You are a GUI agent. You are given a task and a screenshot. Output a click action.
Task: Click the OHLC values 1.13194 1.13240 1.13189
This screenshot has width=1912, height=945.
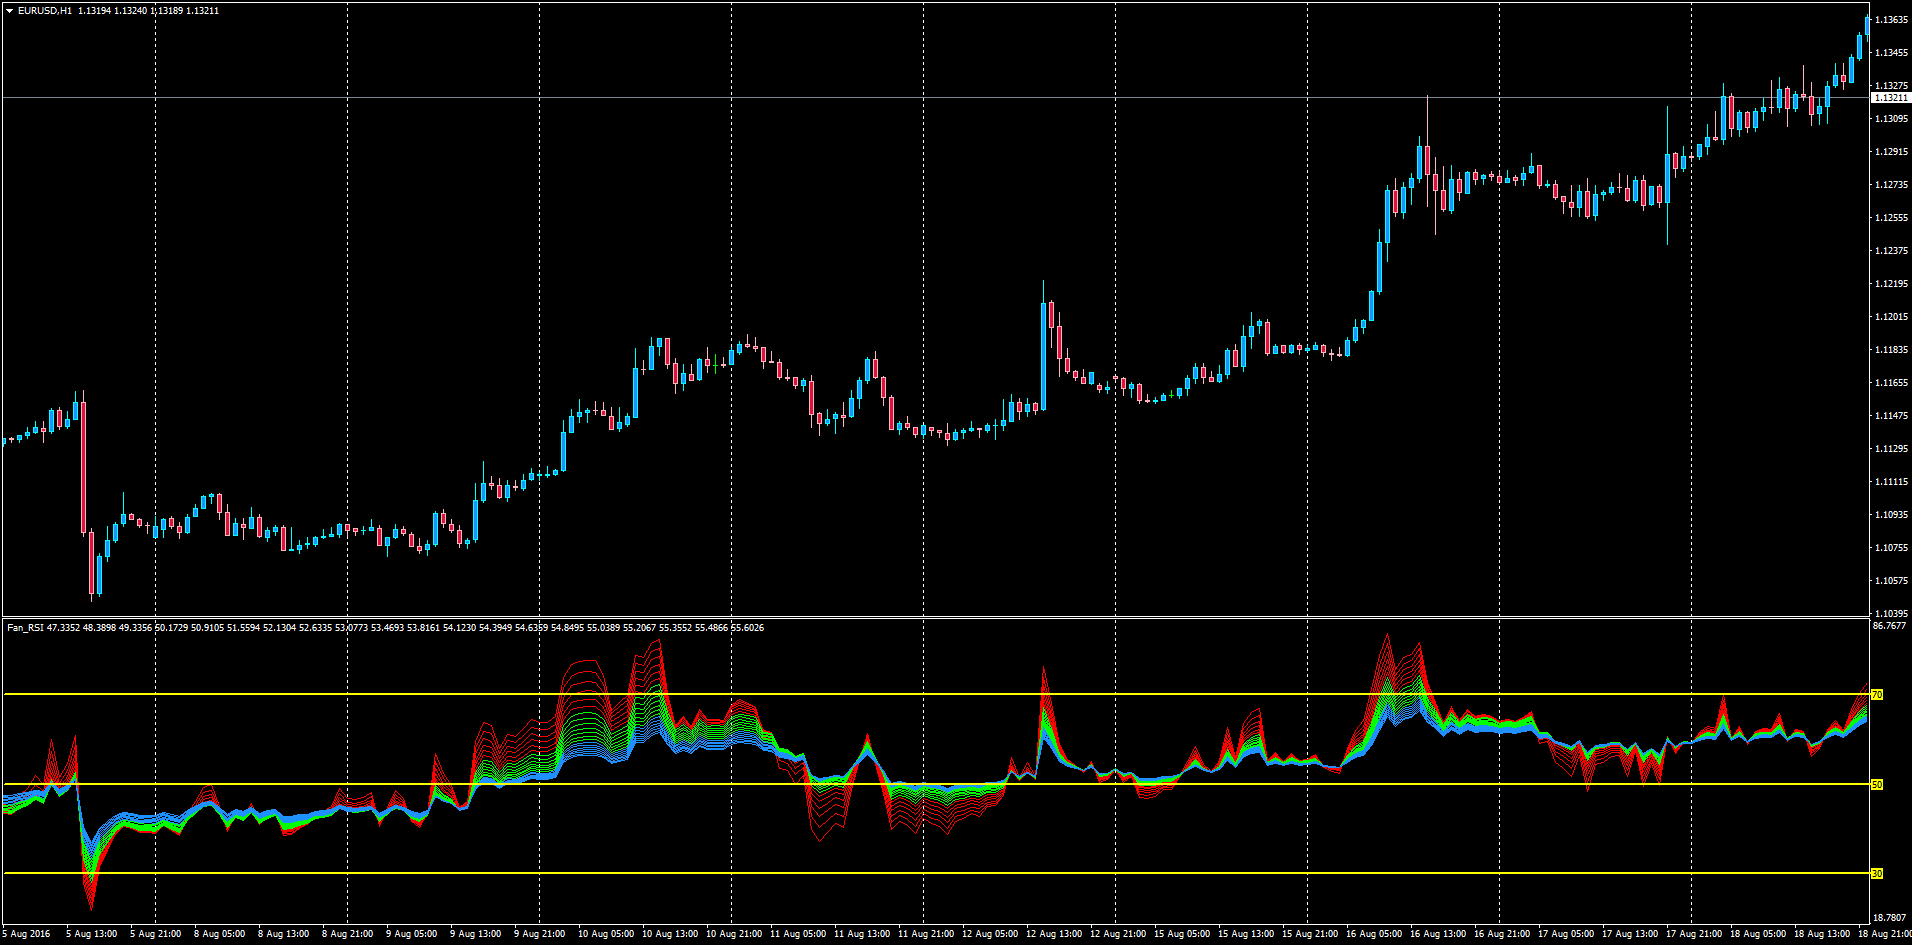click(132, 11)
